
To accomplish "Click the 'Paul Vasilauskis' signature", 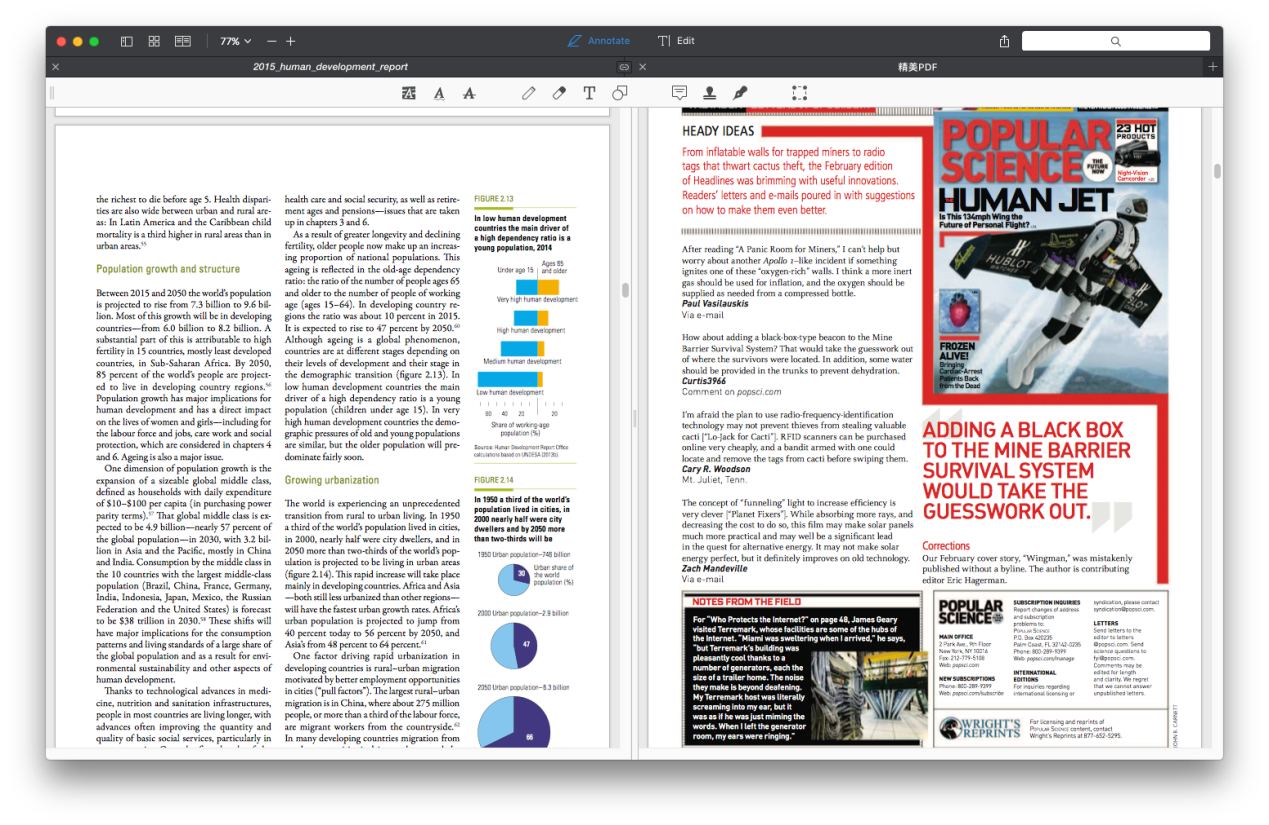I will coord(715,304).
